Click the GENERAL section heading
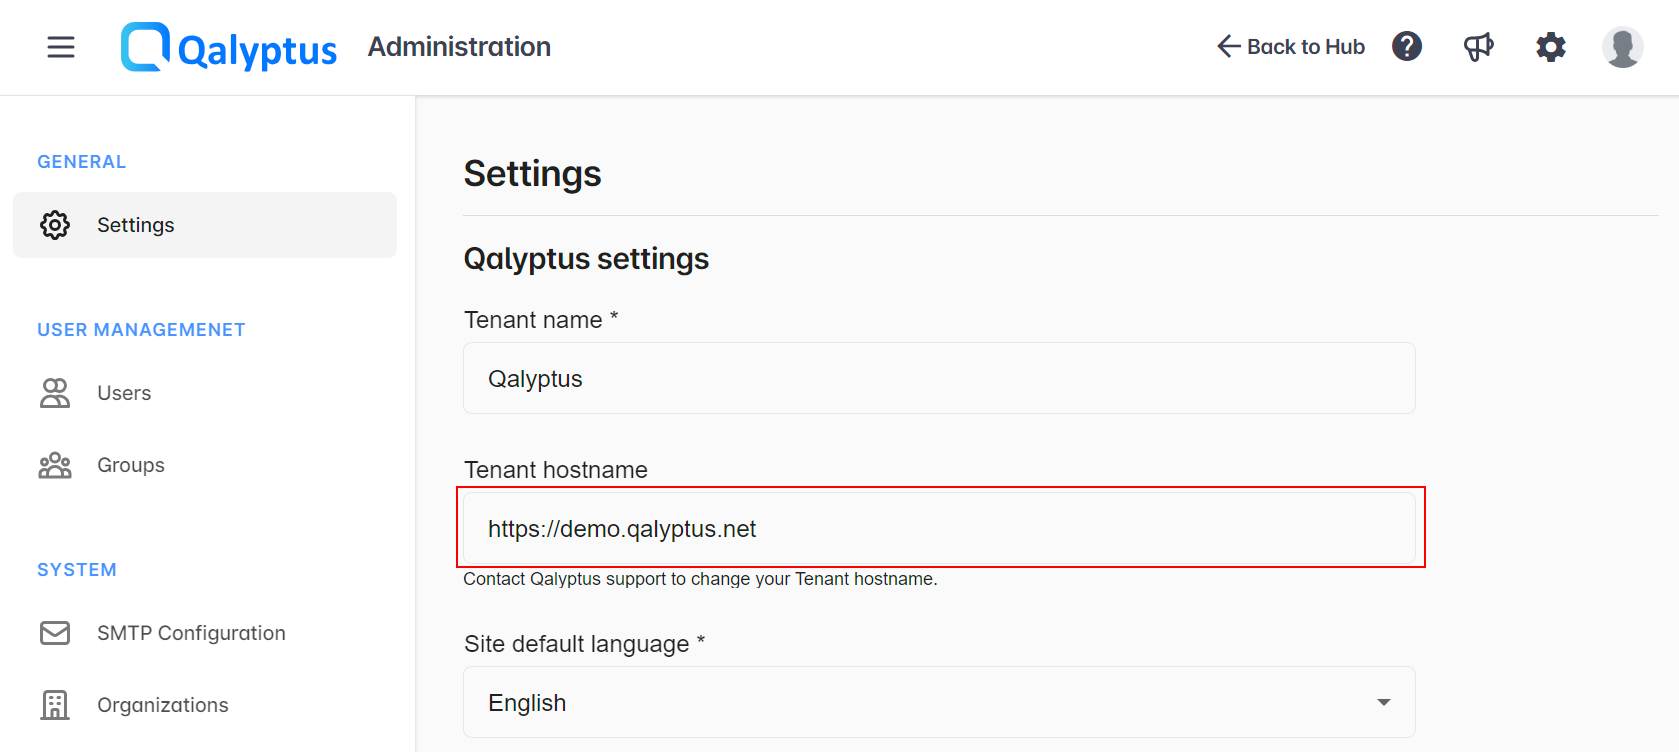Image resolution: width=1679 pixels, height=752 pixels. point(82,162)
